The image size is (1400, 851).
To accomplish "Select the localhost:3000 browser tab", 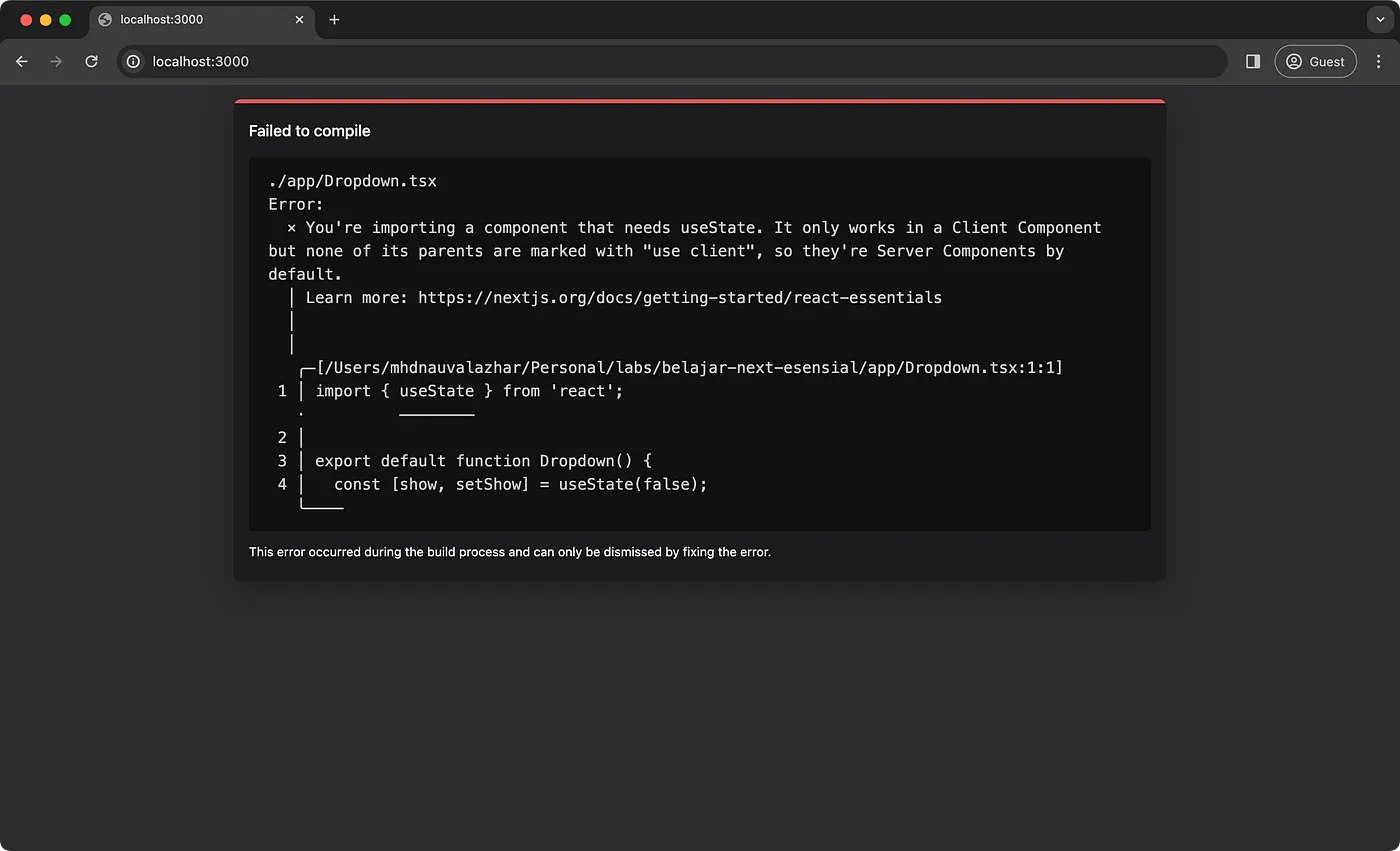I will [x=180, y=19].
